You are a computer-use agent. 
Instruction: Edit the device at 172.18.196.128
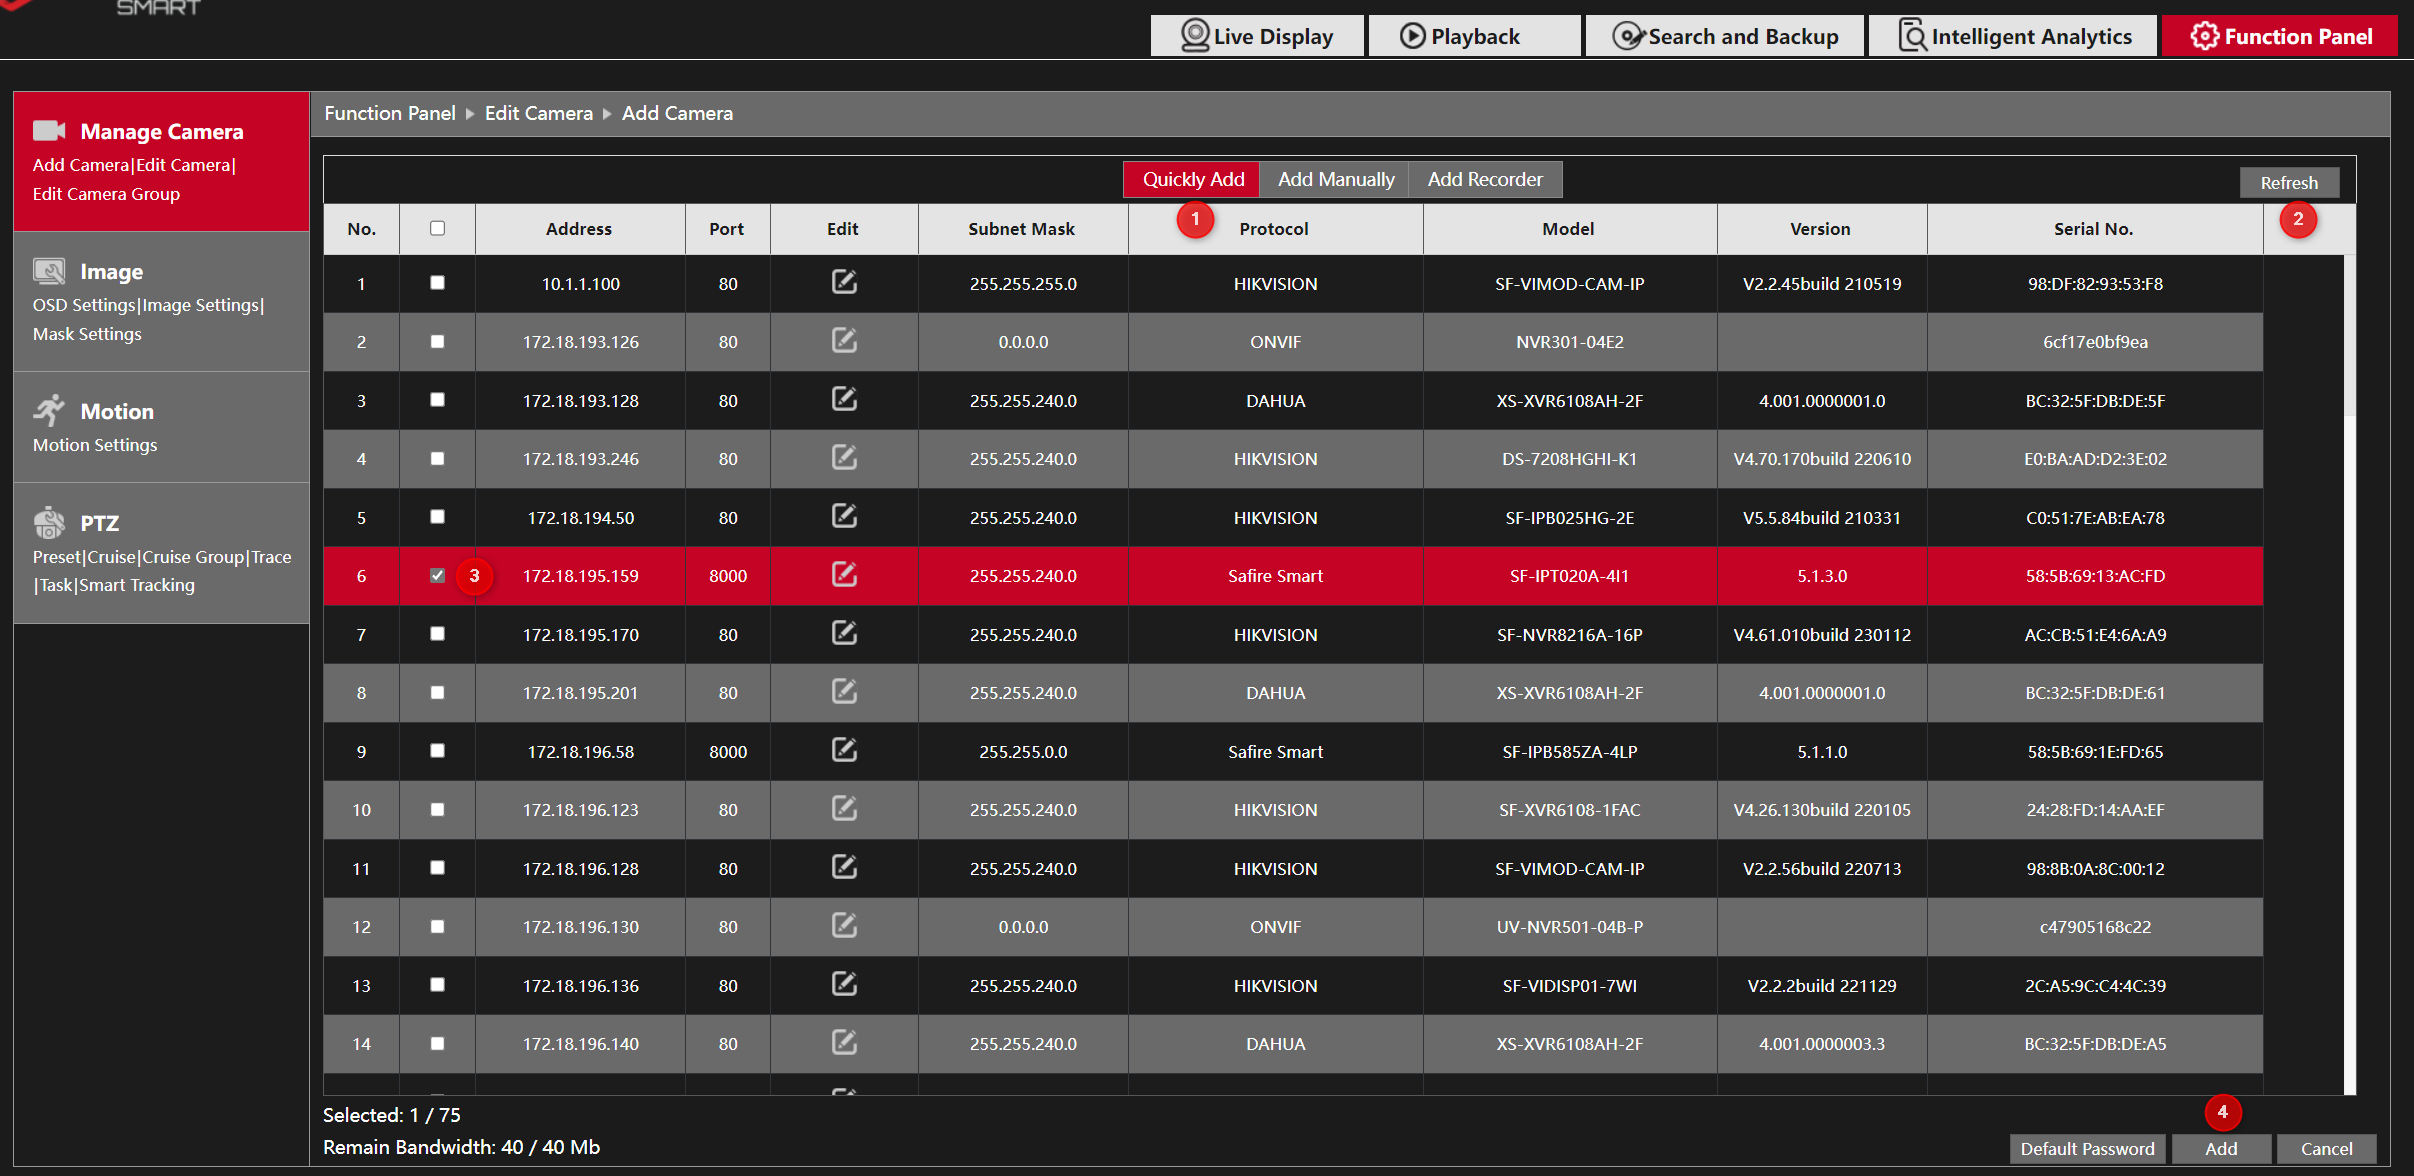[x=844, y=868]
